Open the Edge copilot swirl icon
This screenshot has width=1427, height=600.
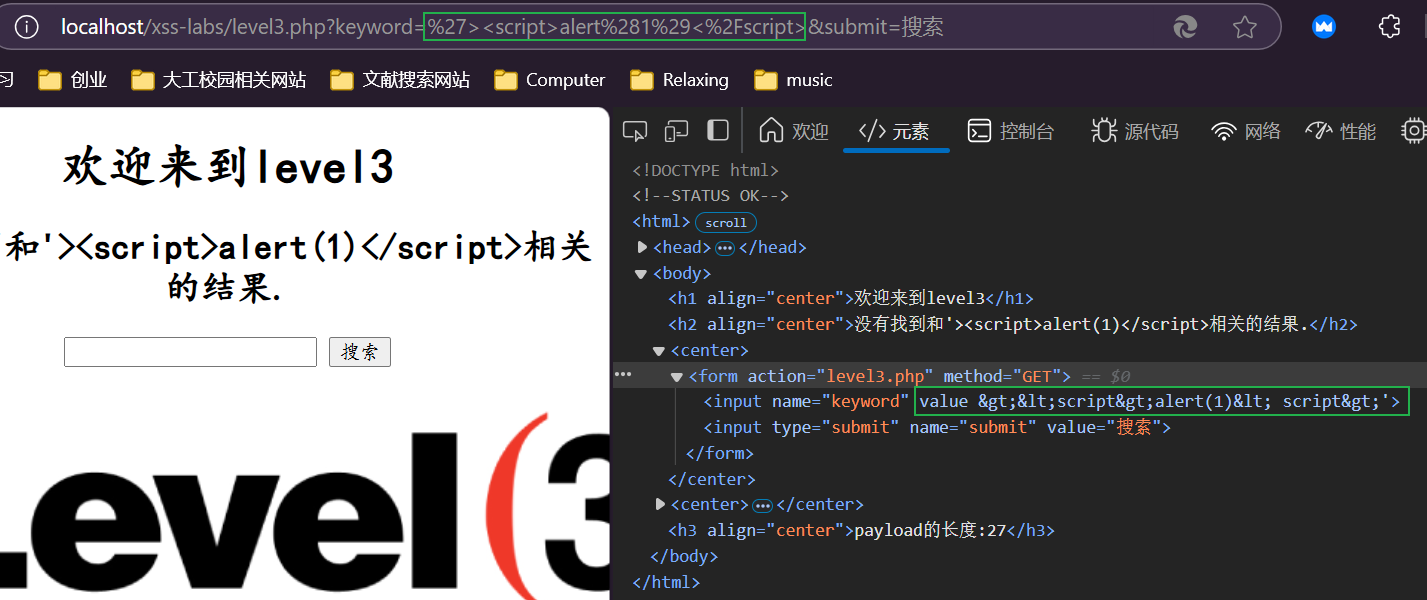tap(1185, 27)
